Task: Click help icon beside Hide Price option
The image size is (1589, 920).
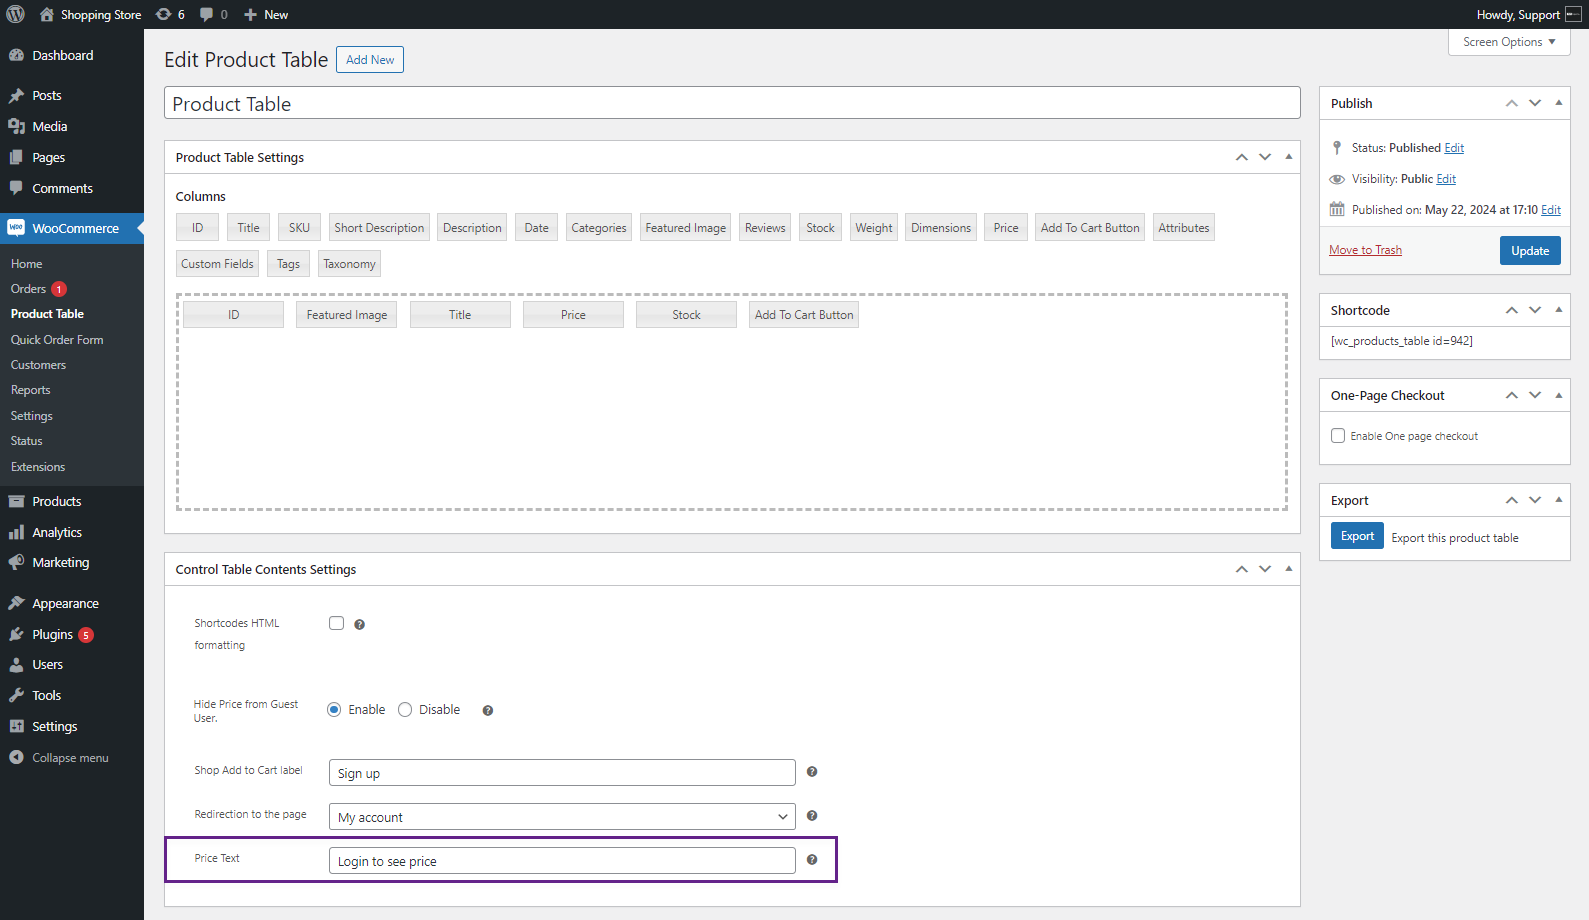Action: (x=488, y=710)
